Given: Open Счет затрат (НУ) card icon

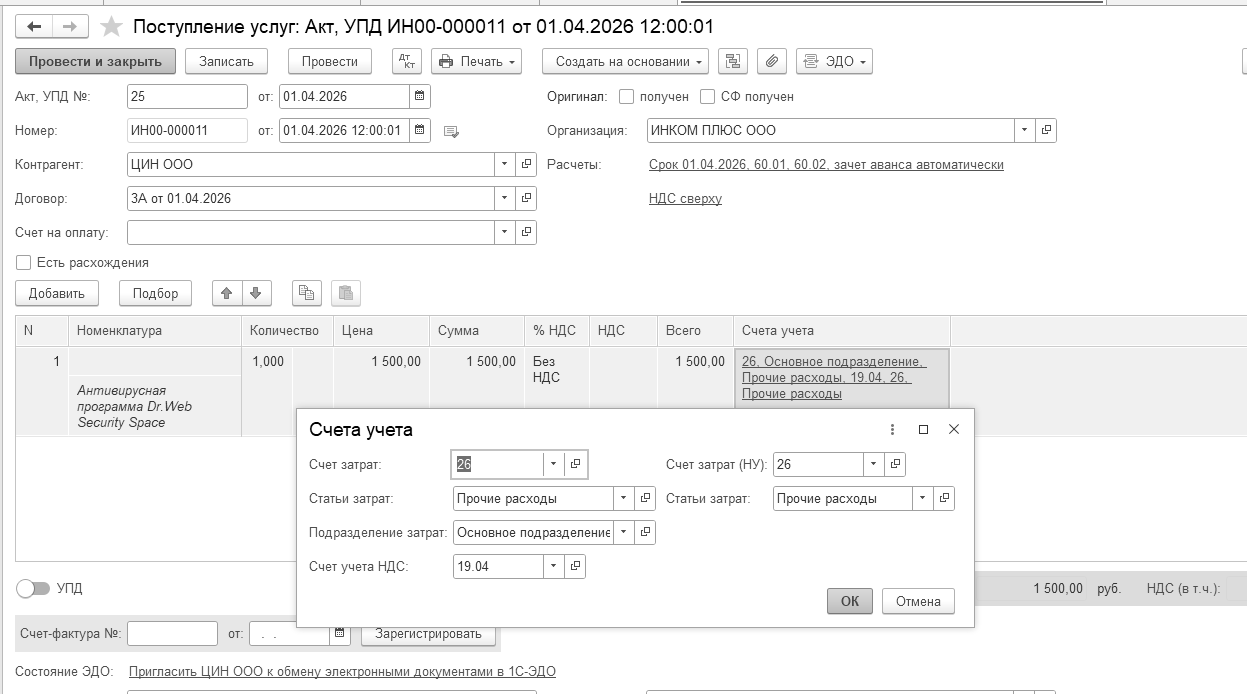Looking at the screenshot, I should click(x=895, y=464).
